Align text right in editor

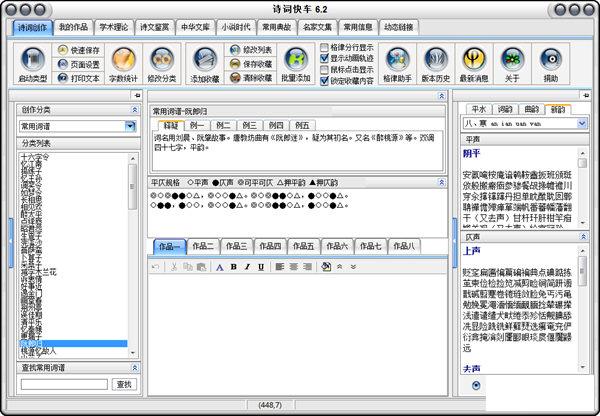click(307, 267)
